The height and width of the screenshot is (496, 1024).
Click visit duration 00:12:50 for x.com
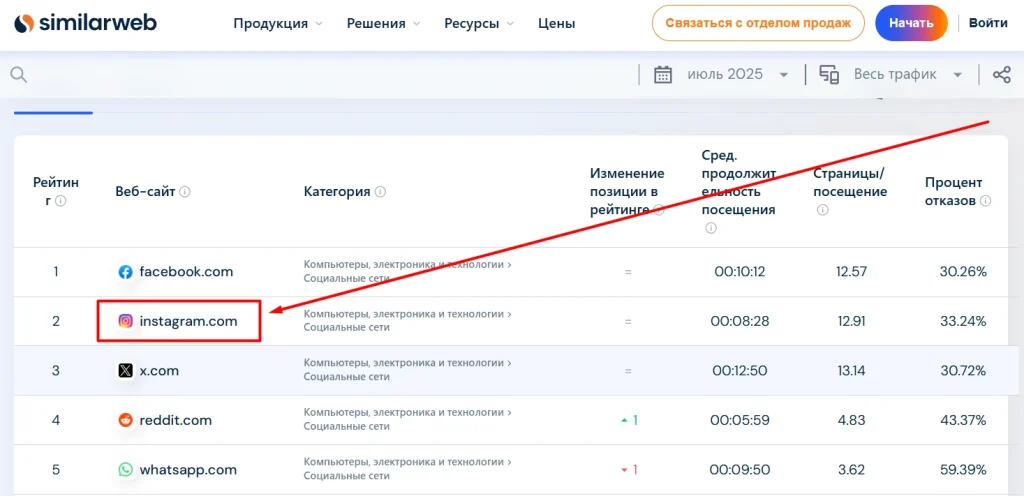pyautogui.click(x=740, y=371)
